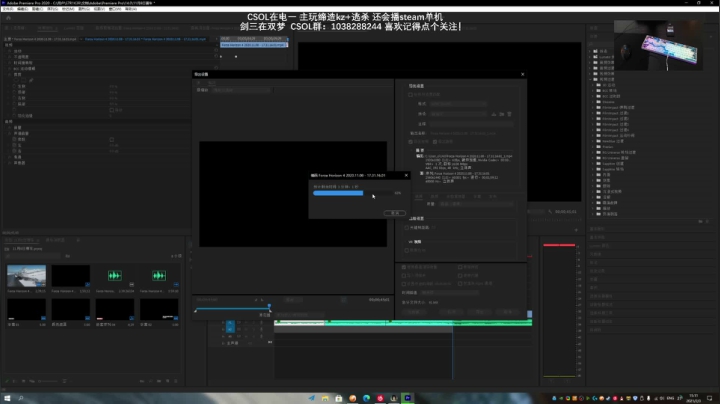
Task: Open the Windows Start menu
Action: tap(7, 398)
